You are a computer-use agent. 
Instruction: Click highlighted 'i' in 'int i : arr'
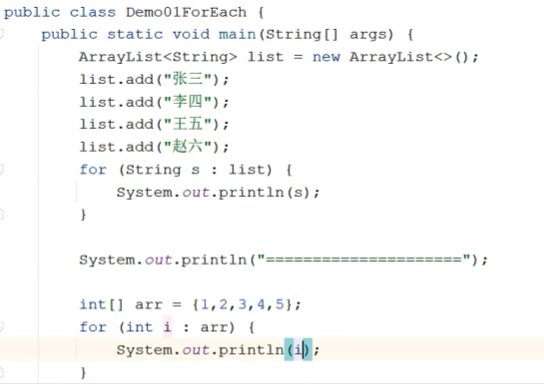click(x=167, y=327)
